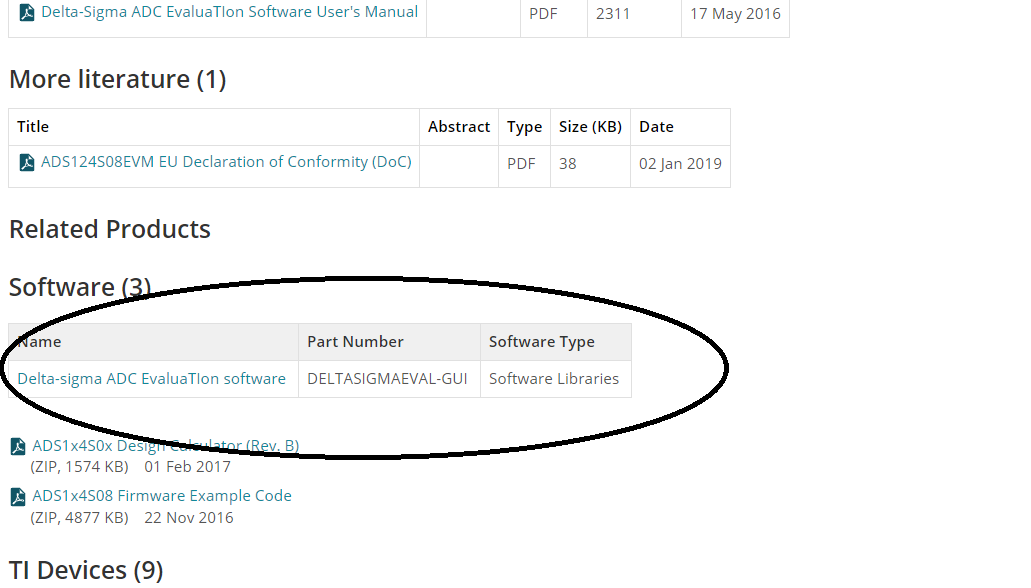Open Delta-sigma ADC EvaluaTIon software link
The width and height of the screenshot is (1031, 588).
[x=151, y=379]
